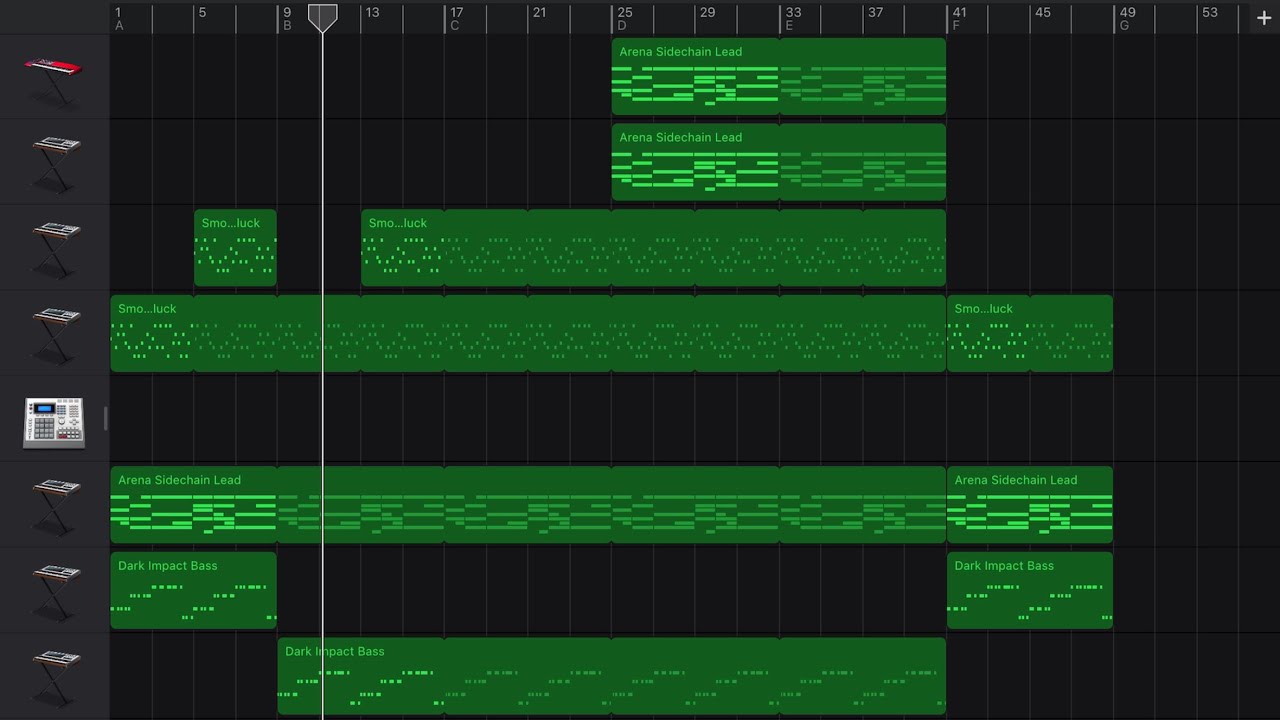This screenshot has height=720, width=1280.
Task: Select the Smo...luck region starting at bar 13
Action: (653, 248)
